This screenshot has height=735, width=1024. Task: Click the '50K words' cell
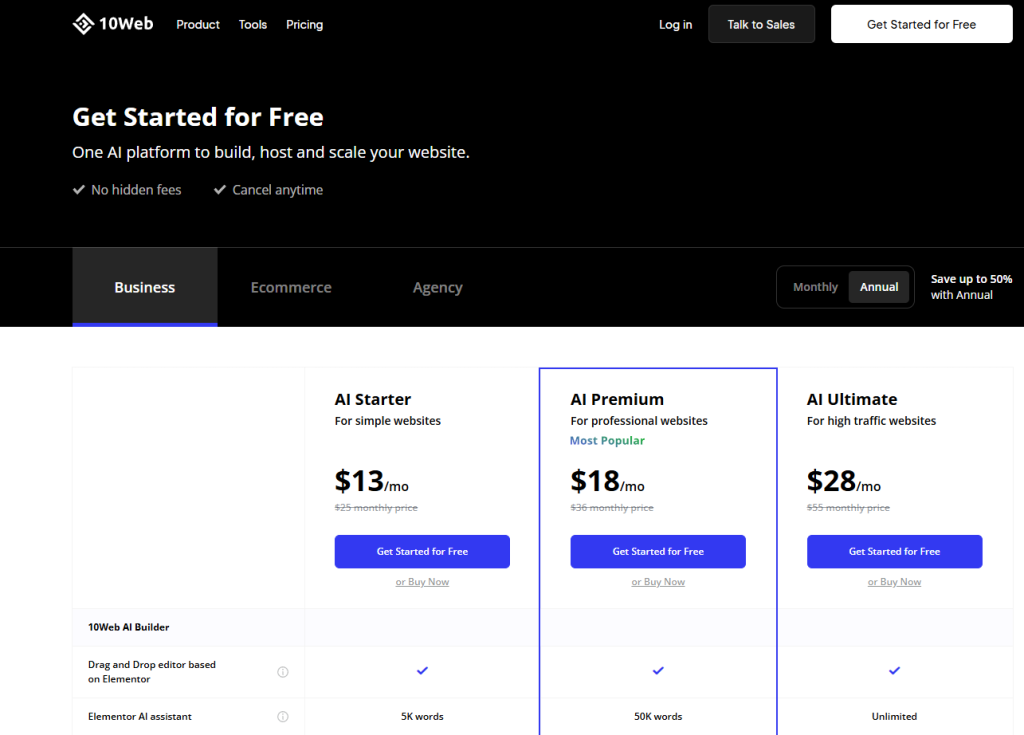click(658, 717)
